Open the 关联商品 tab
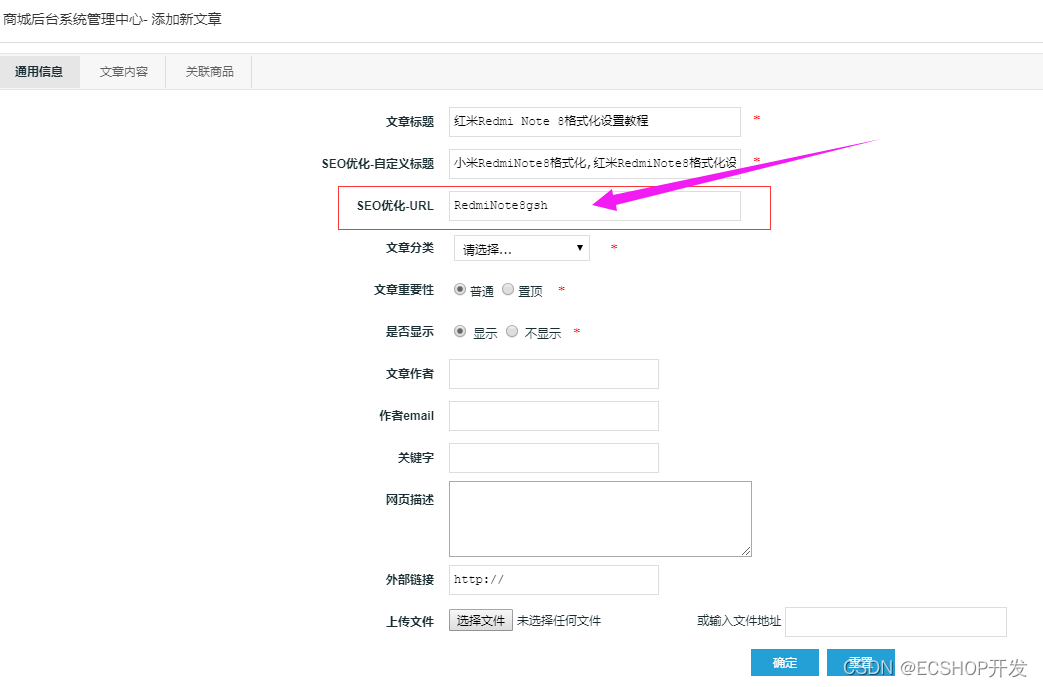The width and height of the screenshot is (1043, 687). point(210,72)
